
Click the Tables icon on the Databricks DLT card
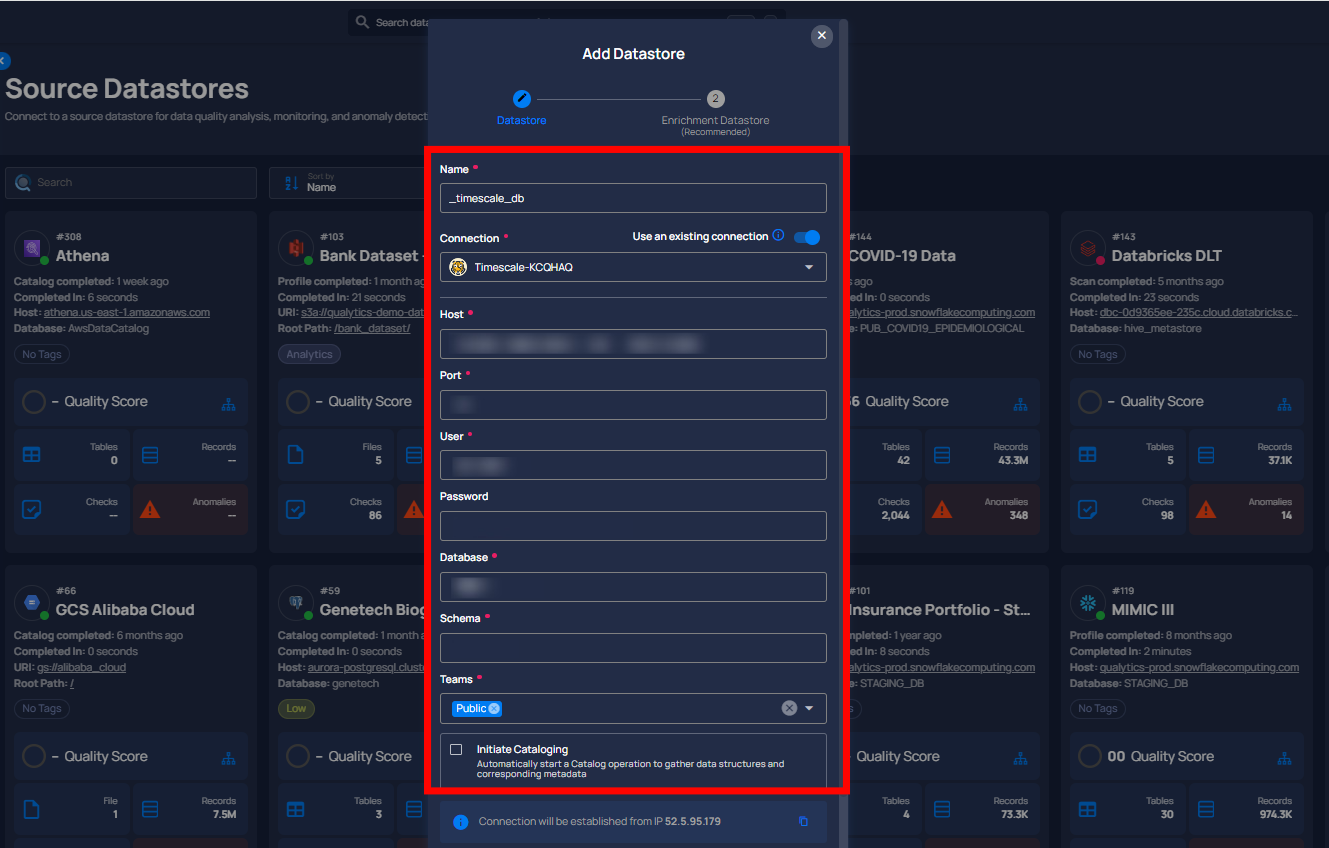[x=1087, y=455]
